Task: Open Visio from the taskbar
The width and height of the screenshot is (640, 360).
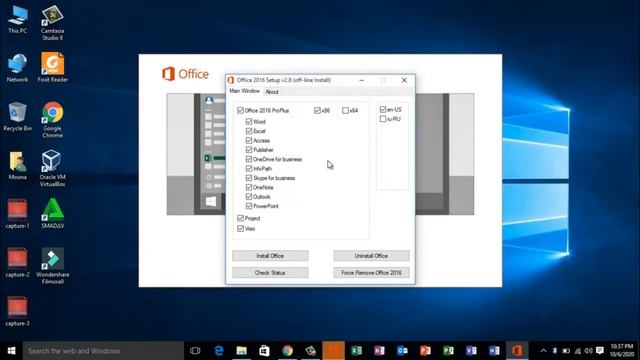Action: pyautogui.click(x=471, y=351)
